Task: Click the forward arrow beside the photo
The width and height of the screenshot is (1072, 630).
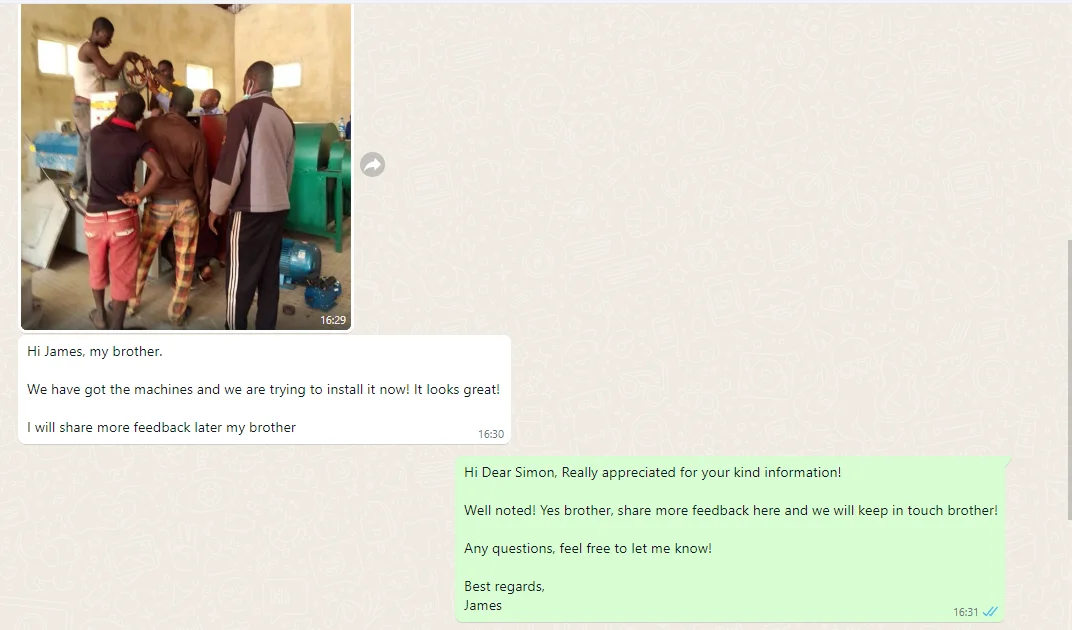Action: pos(373,164)
